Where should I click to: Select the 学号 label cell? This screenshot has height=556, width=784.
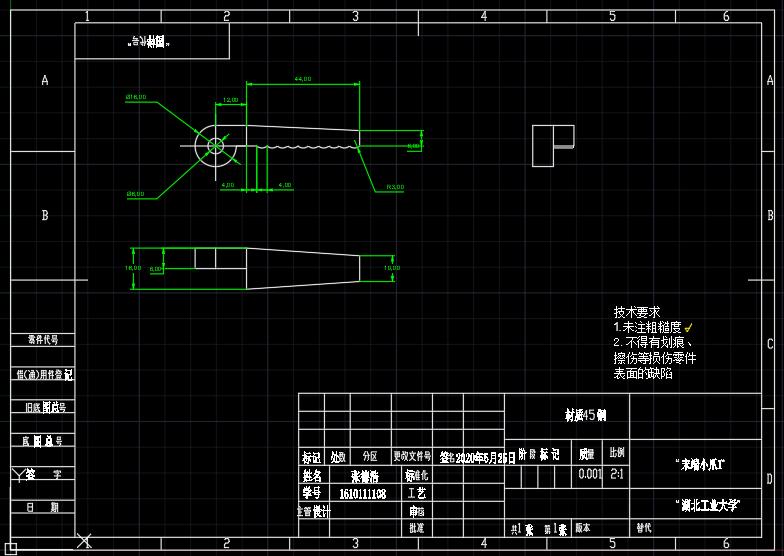[x=312, y=492]
